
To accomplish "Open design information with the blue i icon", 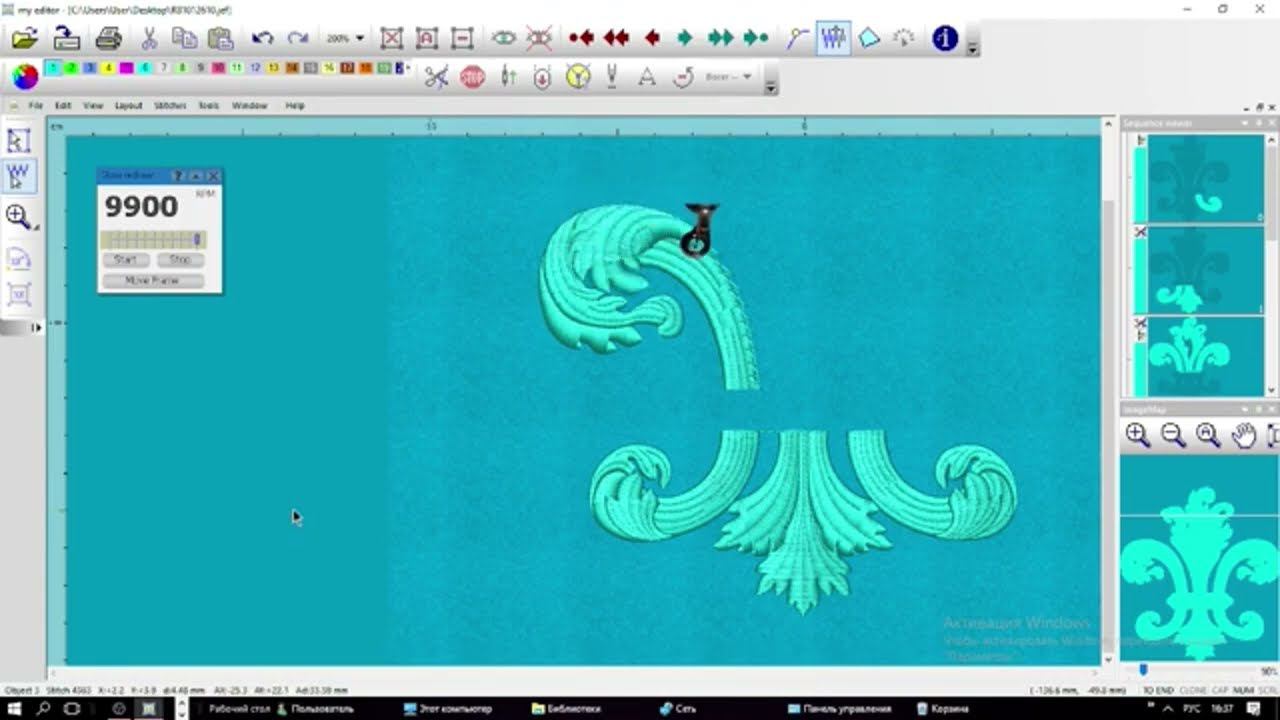I will coord(945,39).
